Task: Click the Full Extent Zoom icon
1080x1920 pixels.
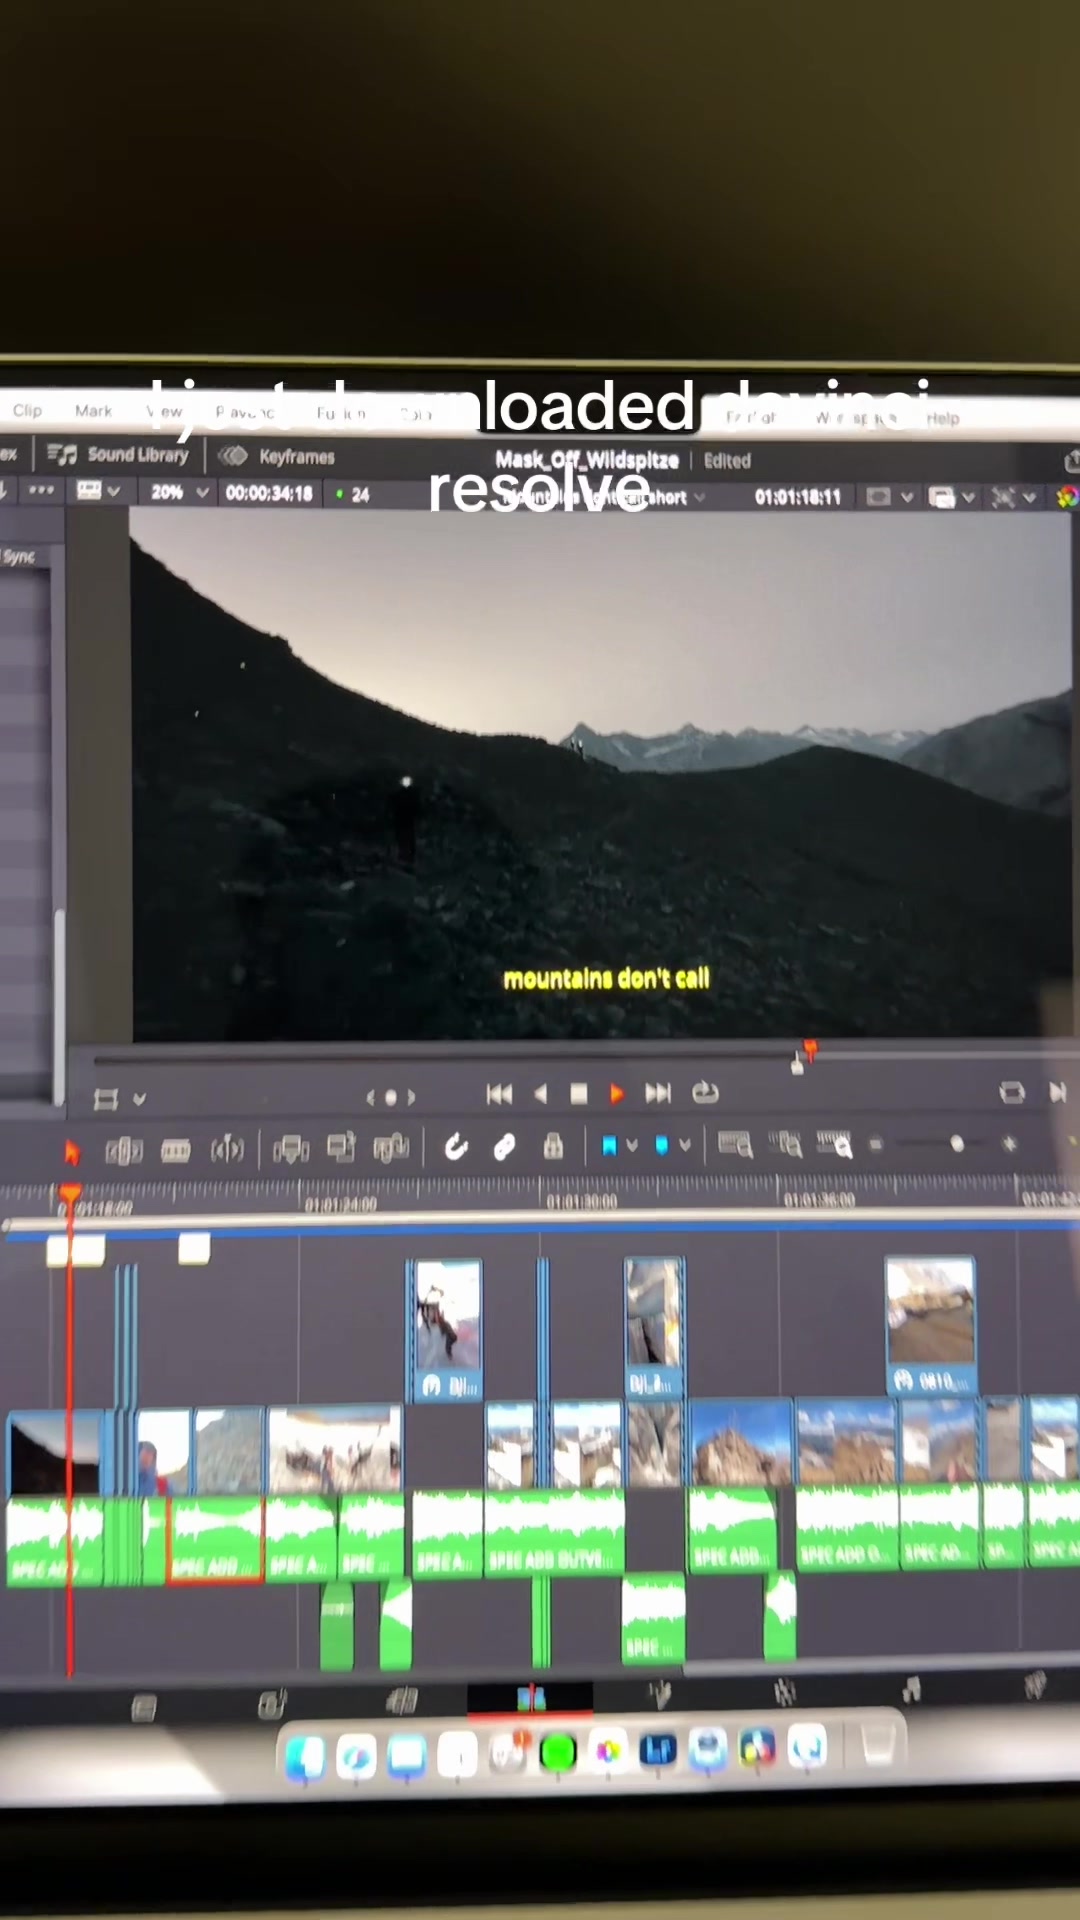Action: pyautogui.click(x=735, y=1145)
